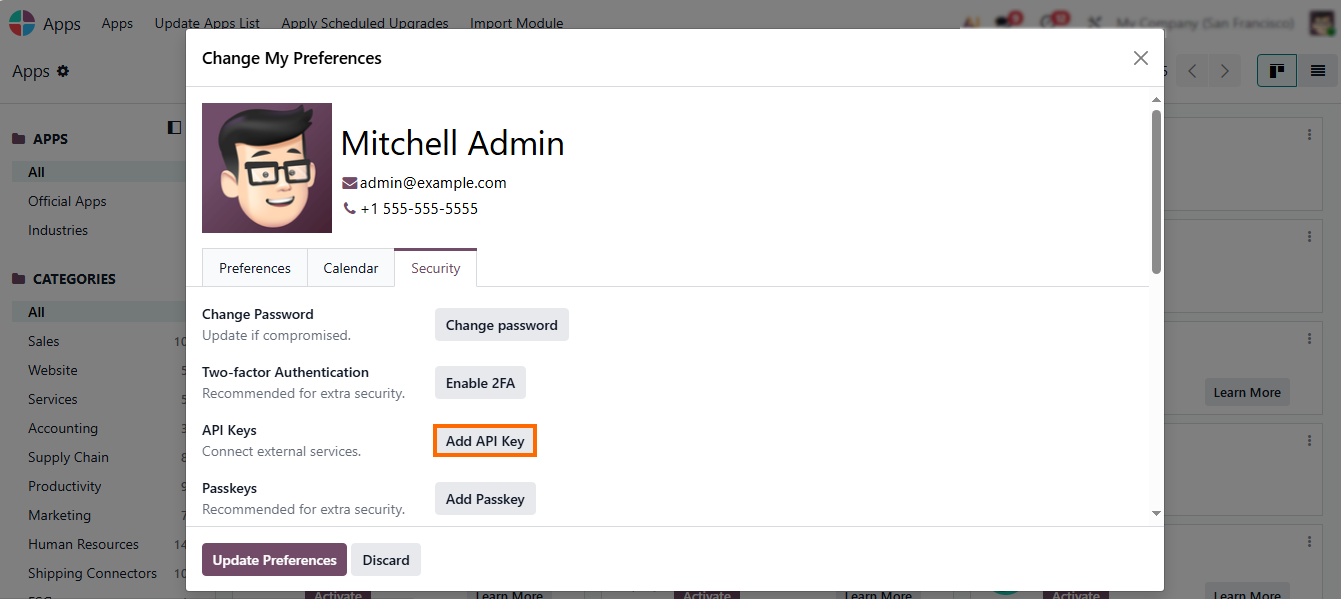Click the Odoo logo home icon
This screenshot has width=1341, height=599.
(21, 23)
